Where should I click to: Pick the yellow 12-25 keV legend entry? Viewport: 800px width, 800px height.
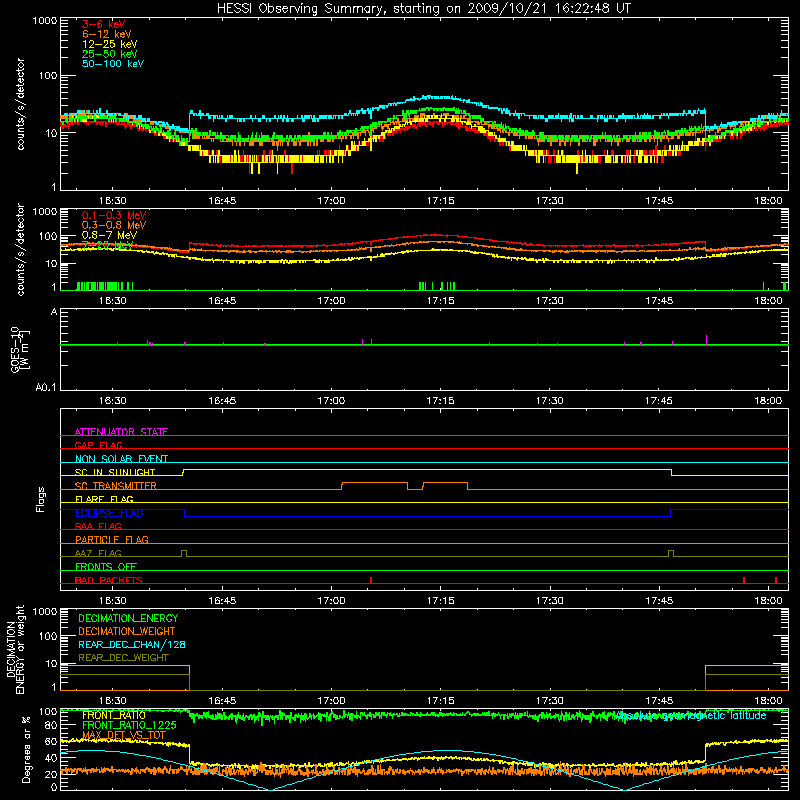[x=110, y=44]
